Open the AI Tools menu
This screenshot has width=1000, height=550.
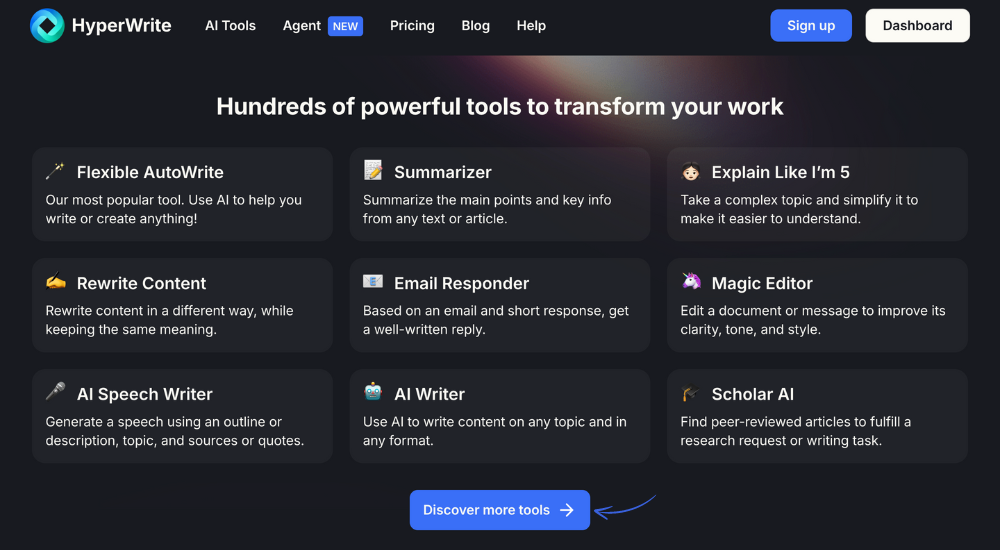click(x=230, y=26)
